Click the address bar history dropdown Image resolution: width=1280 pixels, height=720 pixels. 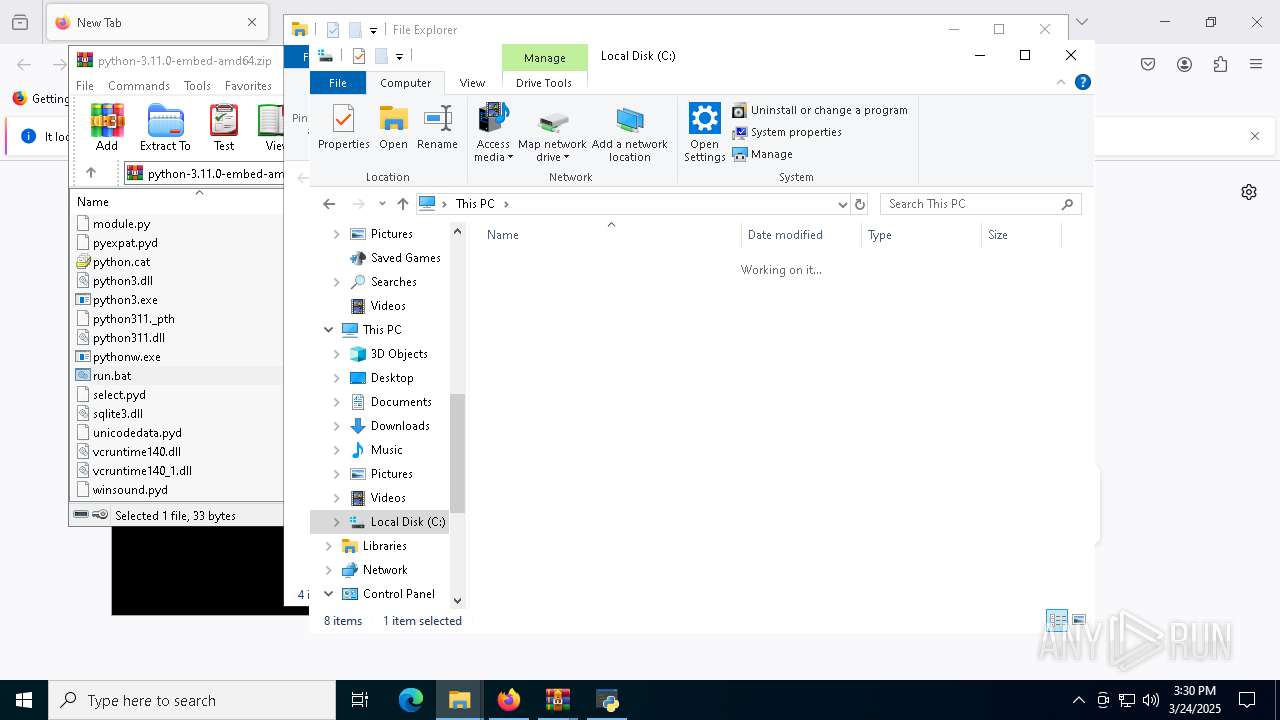(842, 204)
